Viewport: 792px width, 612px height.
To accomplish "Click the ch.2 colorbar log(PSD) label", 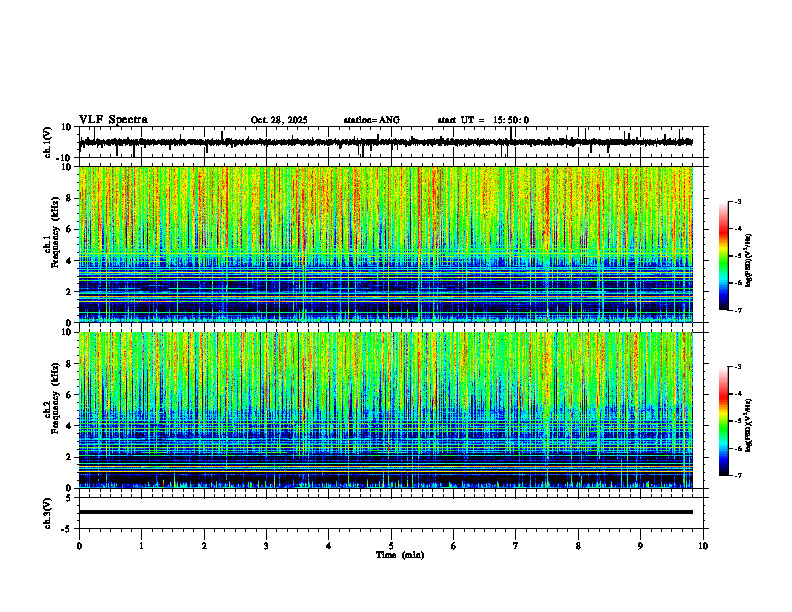I will [x=750, y=425].
